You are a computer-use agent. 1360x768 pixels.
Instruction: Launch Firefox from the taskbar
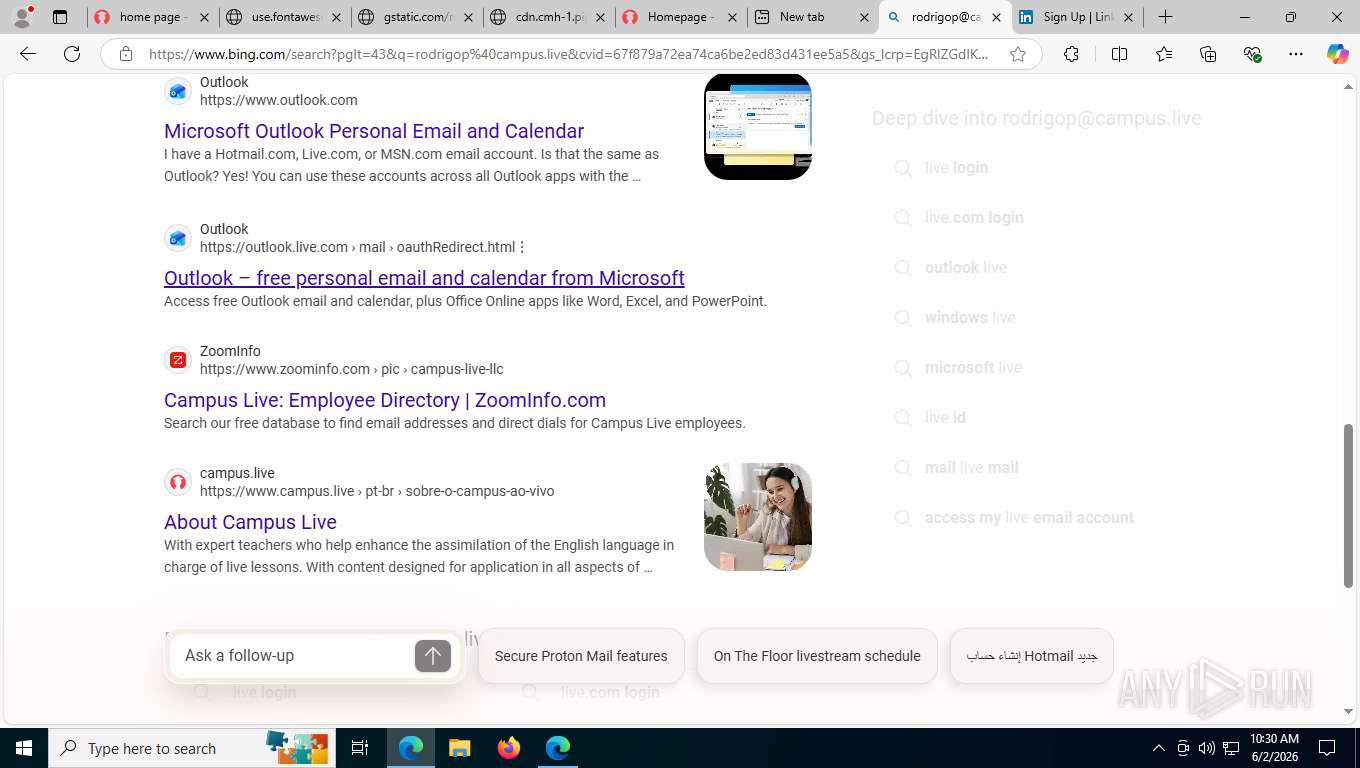[509, 748]
